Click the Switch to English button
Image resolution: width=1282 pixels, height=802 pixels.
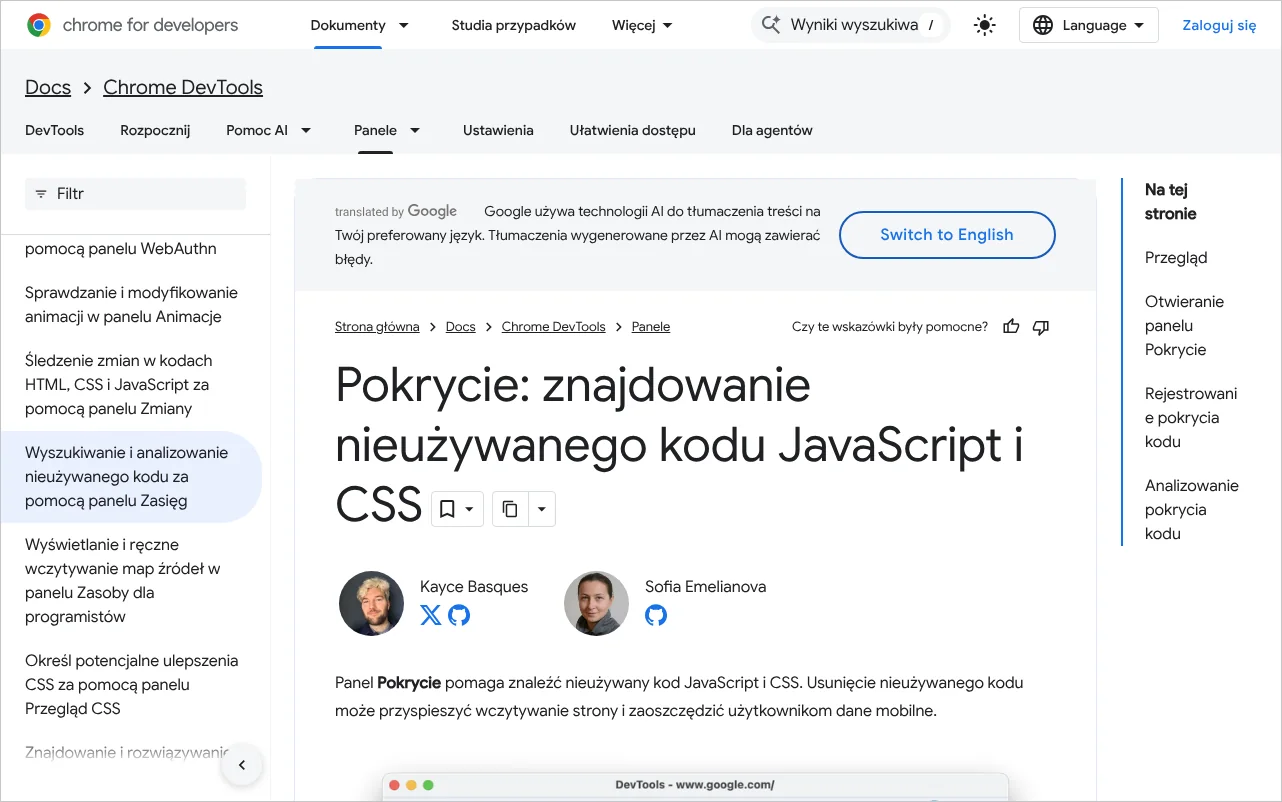pyautogui.click(x=947, y=235)
